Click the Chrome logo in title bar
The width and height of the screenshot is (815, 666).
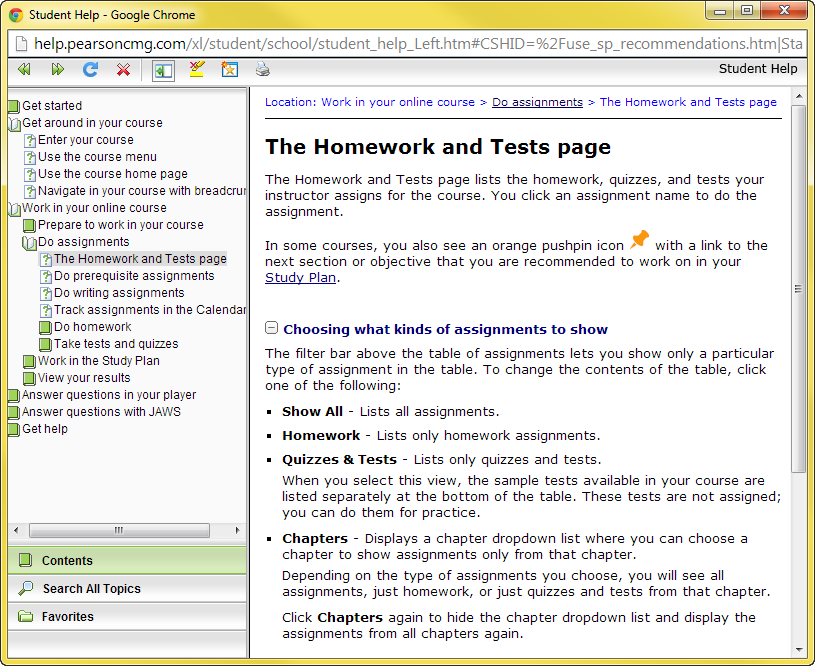(16, 15)
